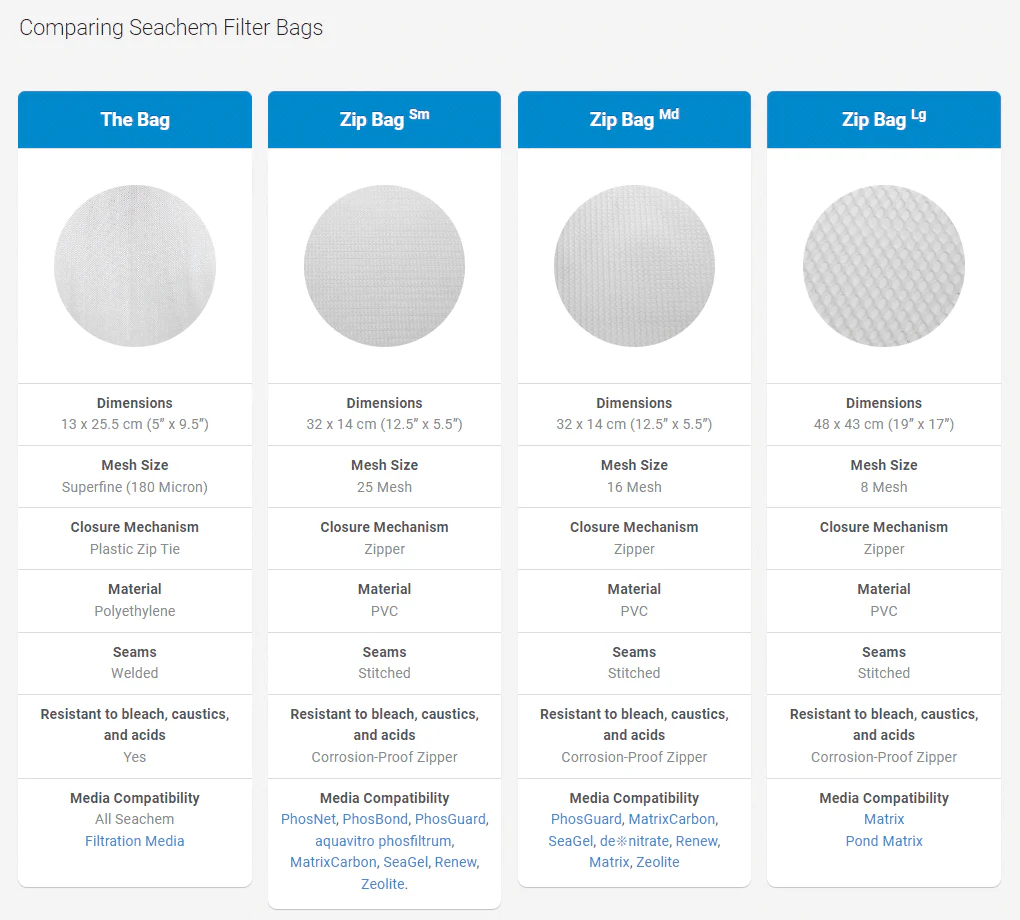Open Renew link in Zip Bag Sm column
This screenshot has height=920, width=1020.
click(x=455, y=861)
